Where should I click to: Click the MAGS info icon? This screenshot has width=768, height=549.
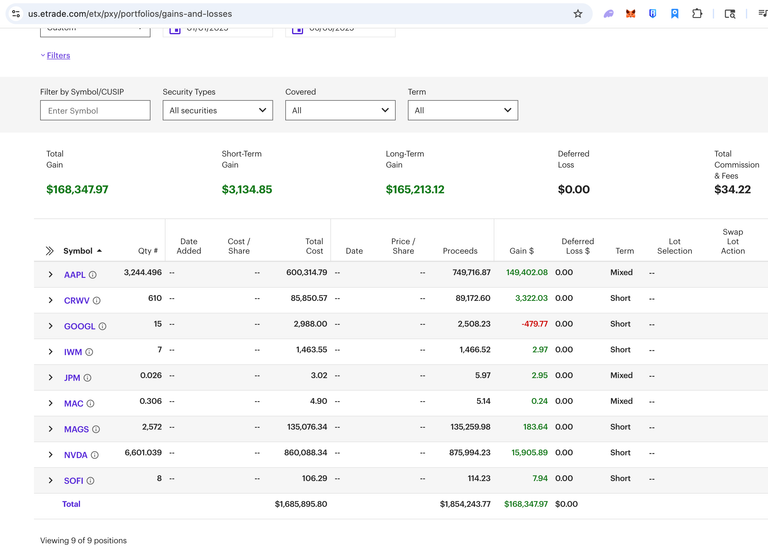click(x=96, y=429)
